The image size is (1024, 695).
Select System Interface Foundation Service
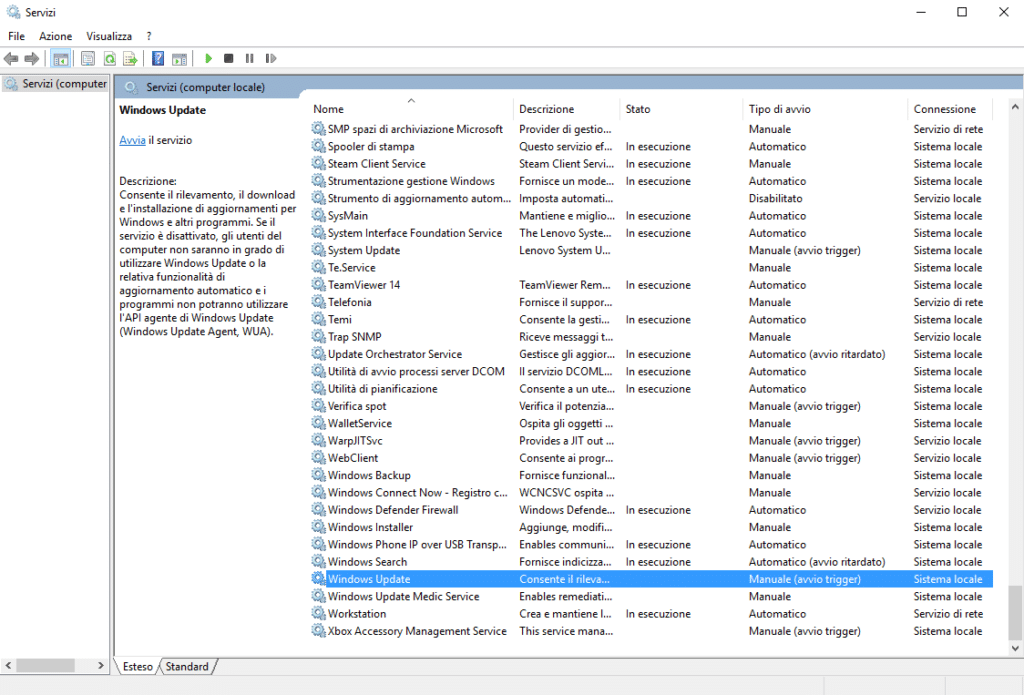[x=652, y=233]
